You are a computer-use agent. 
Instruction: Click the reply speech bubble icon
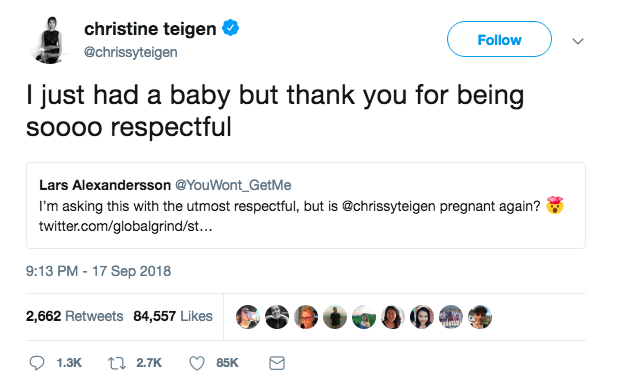[37, 363]
